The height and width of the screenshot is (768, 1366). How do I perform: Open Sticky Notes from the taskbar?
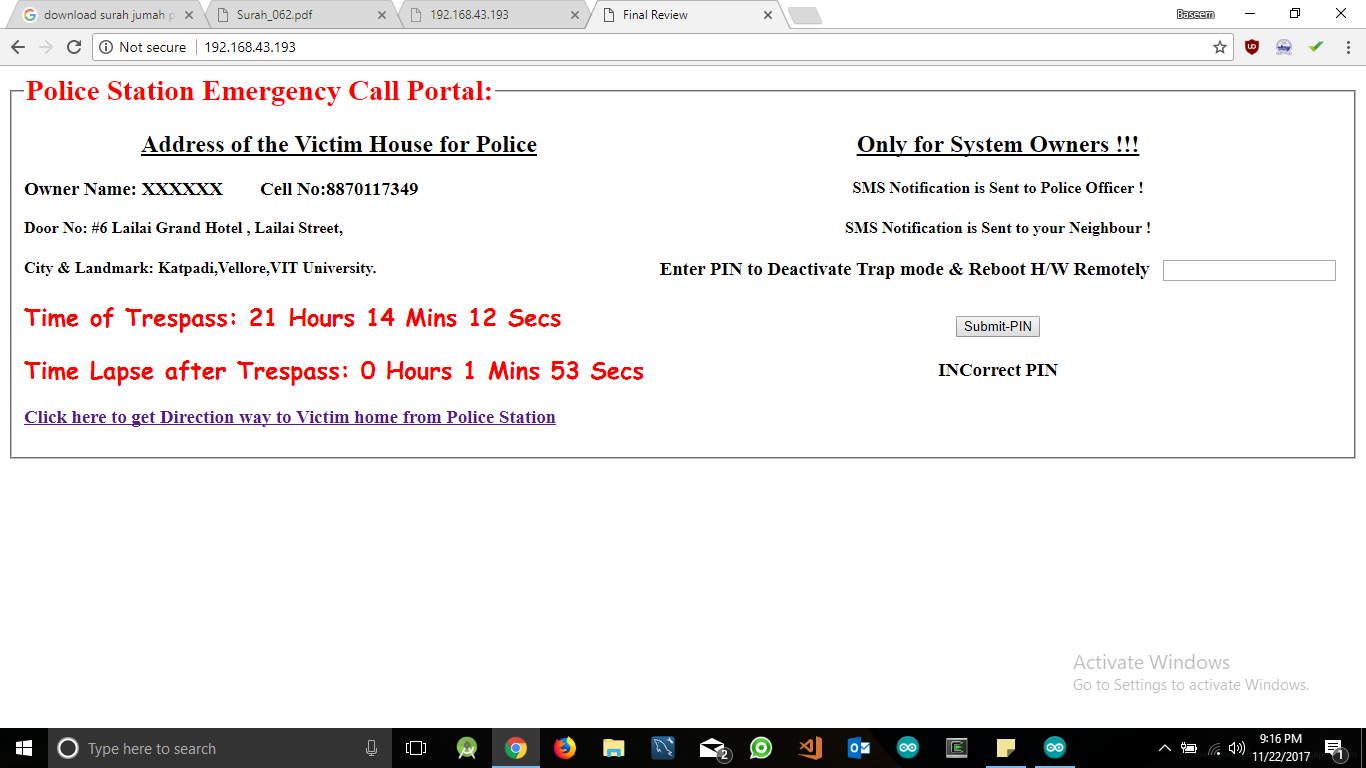pyautogui.click(x=1005, y=747)
